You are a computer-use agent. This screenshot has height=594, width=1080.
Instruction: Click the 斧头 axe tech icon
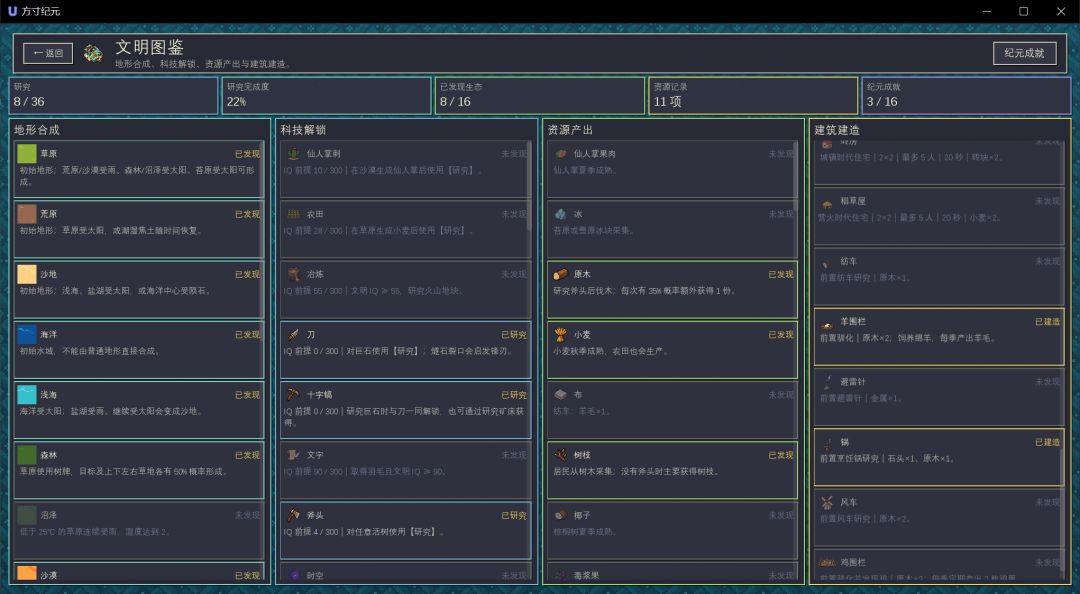(293, 515)
